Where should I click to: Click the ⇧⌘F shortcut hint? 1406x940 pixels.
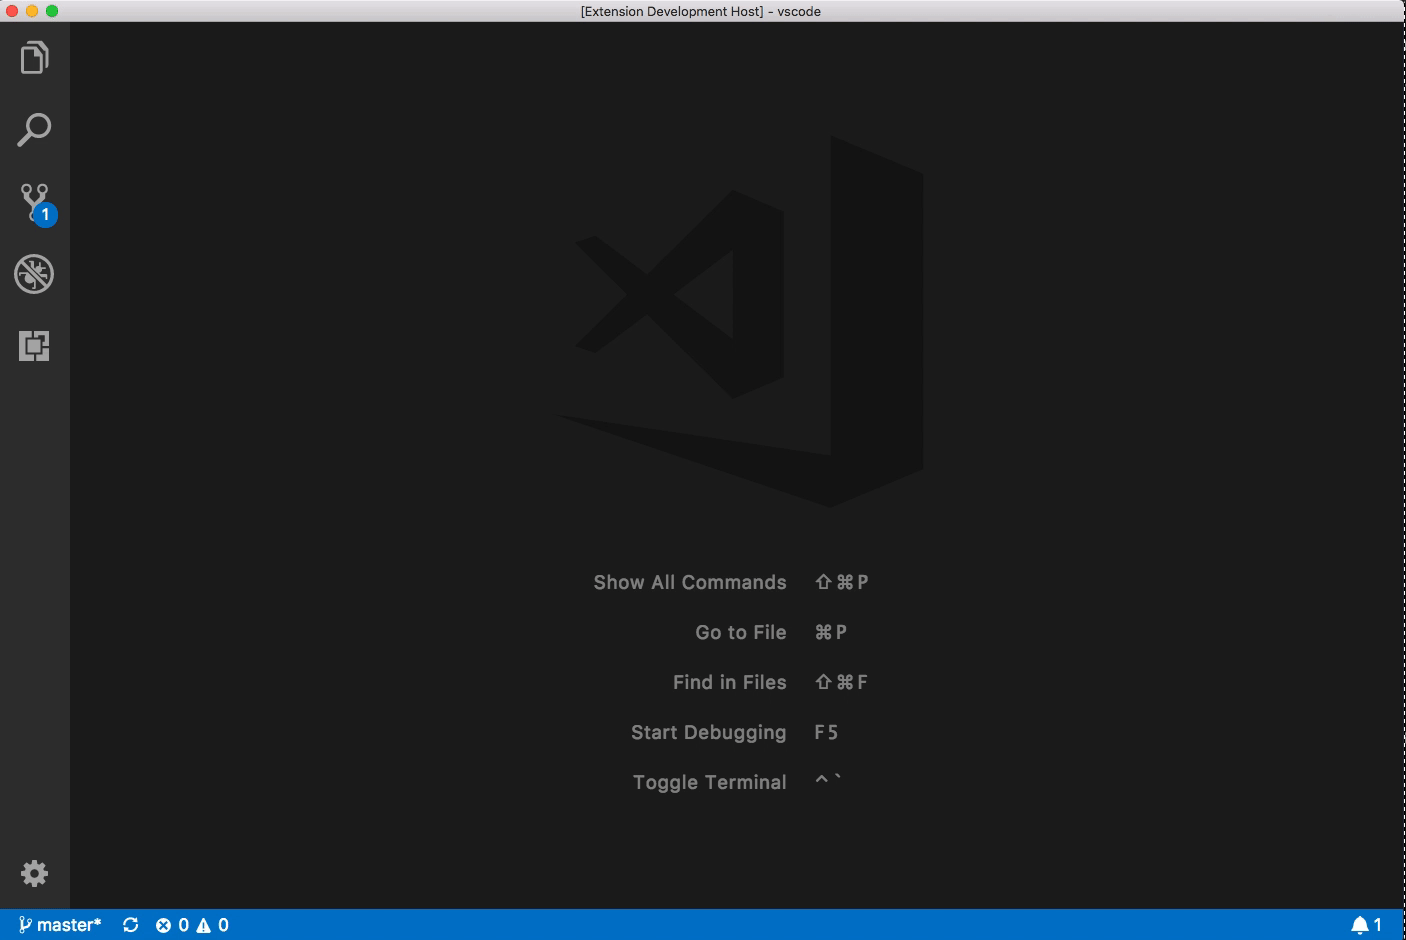841,682
